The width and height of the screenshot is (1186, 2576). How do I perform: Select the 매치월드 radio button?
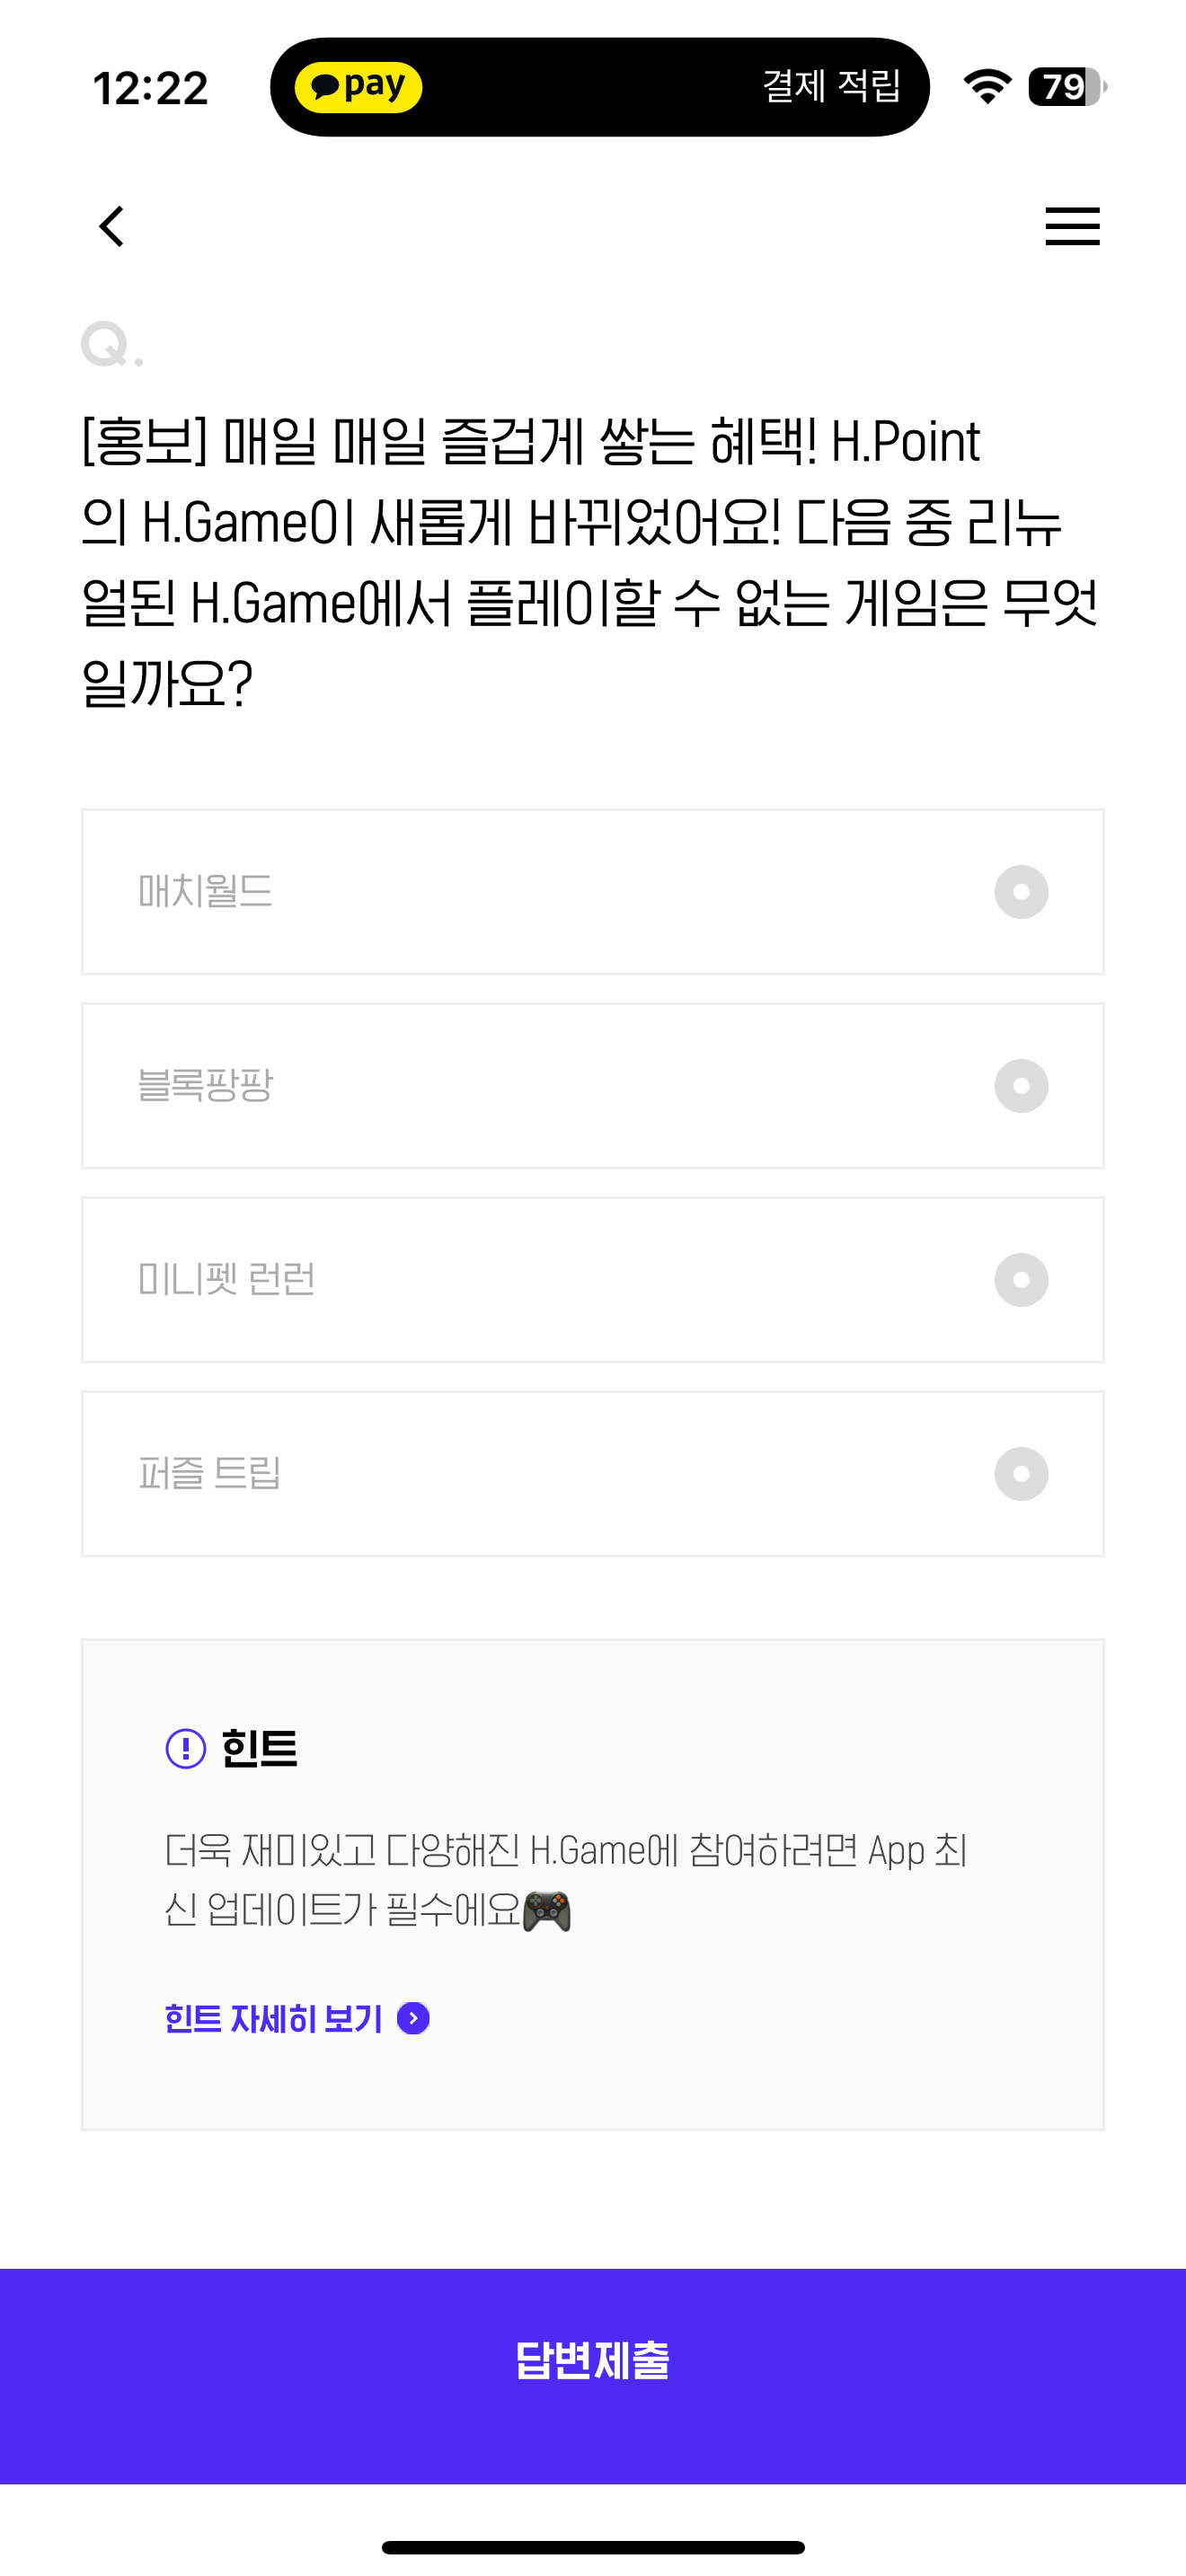(1021, 892)
